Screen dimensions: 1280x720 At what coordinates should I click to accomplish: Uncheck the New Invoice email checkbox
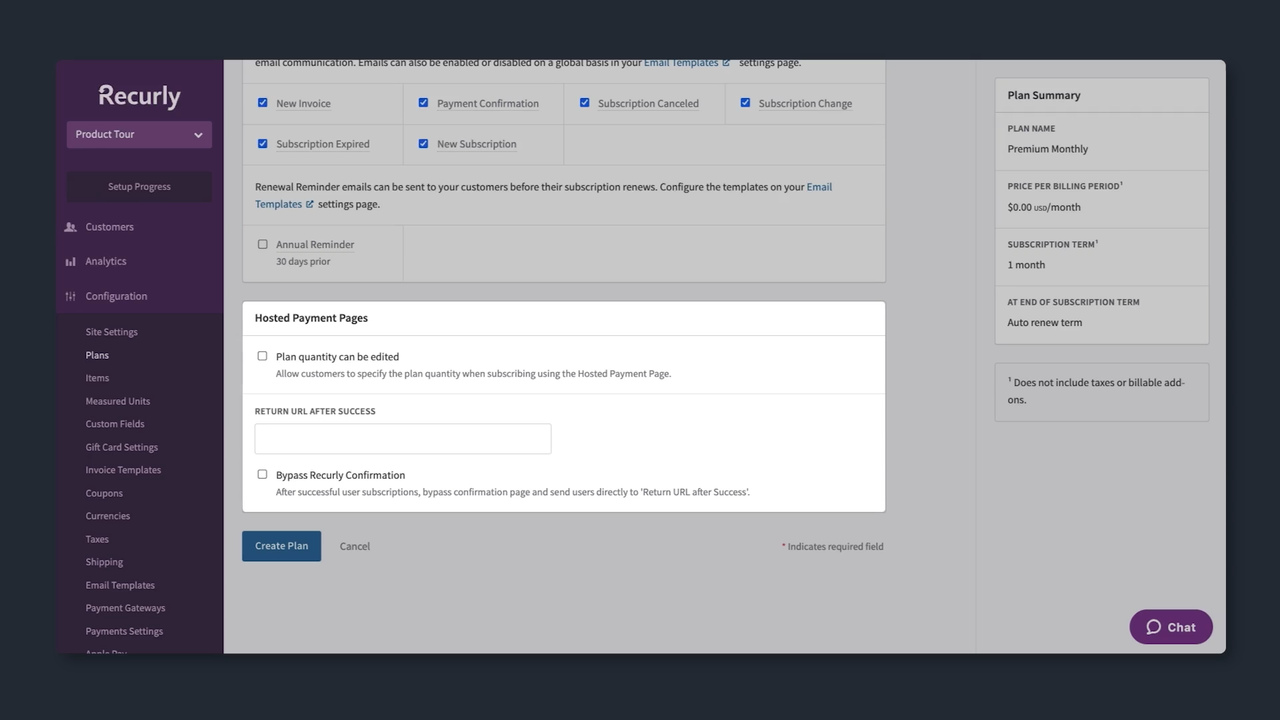pos(262,102)
